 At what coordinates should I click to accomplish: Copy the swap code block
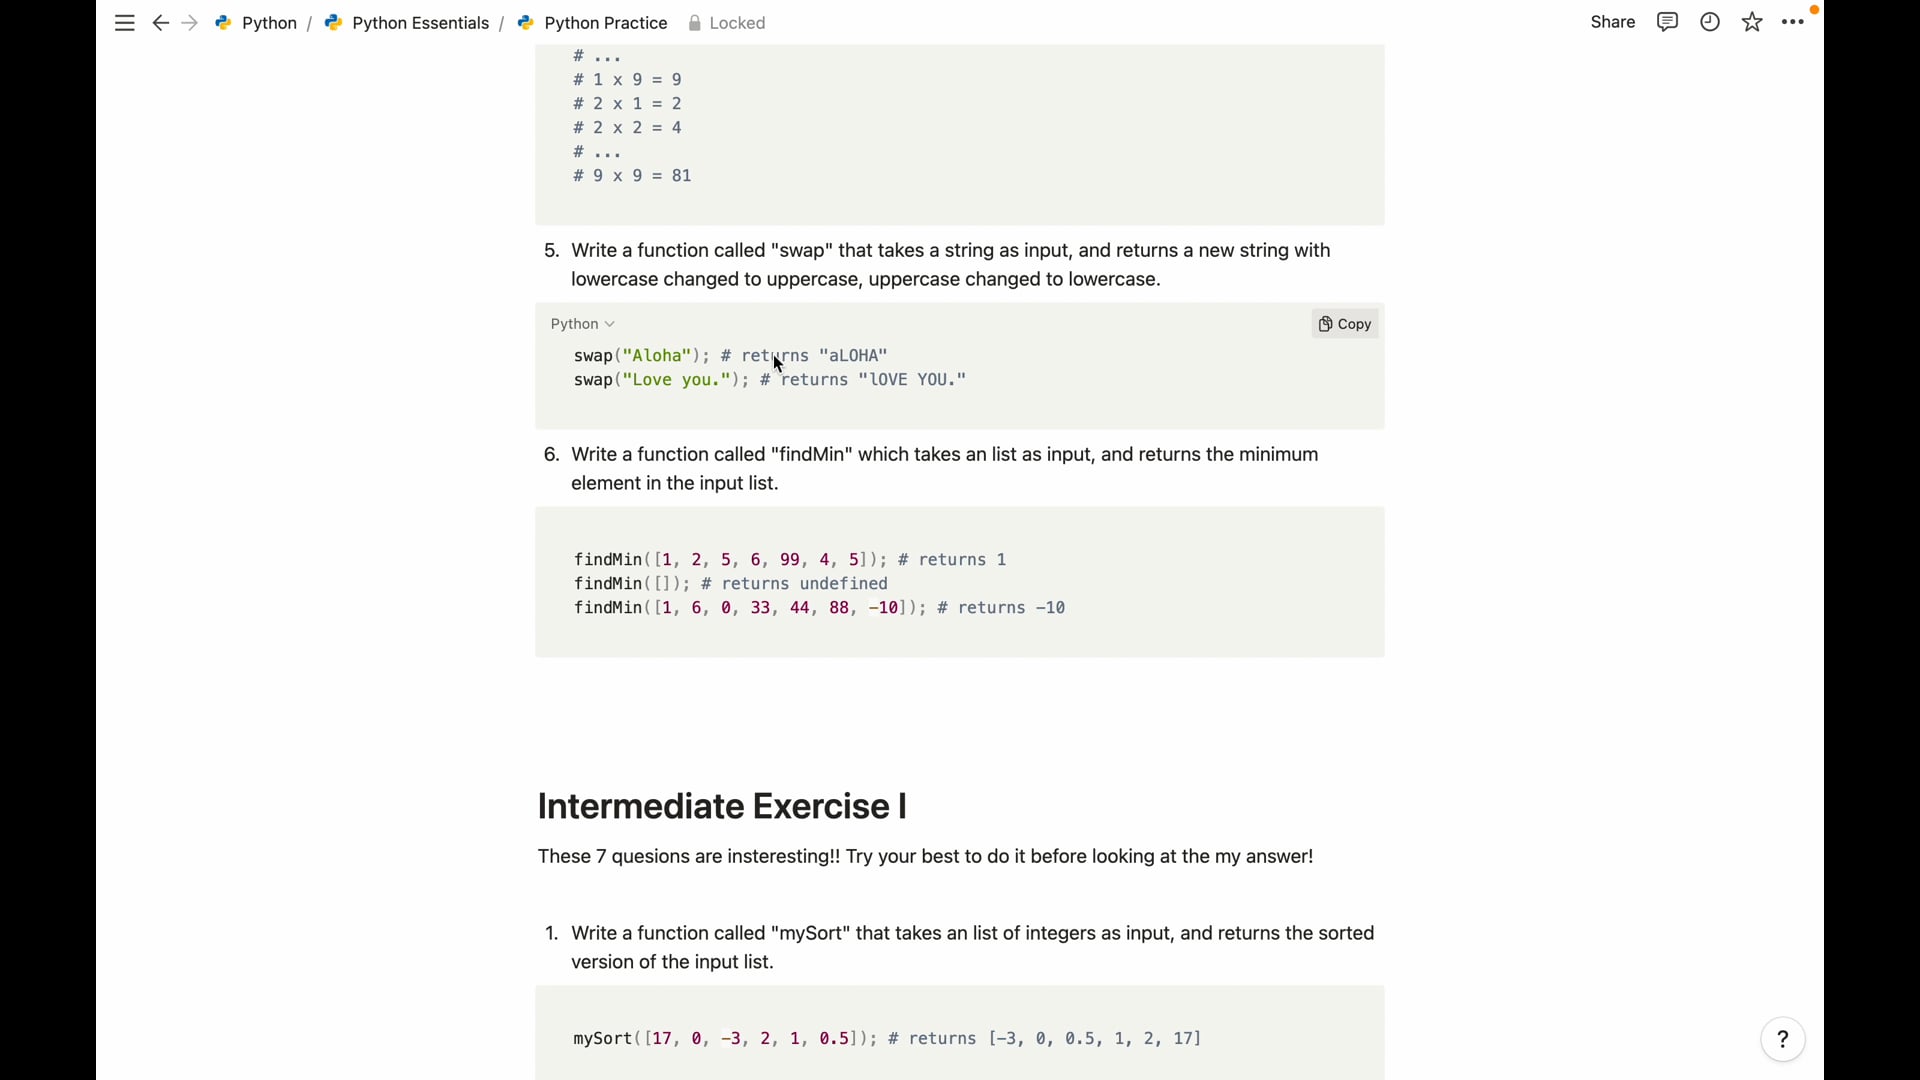pyautogui.click(x=1345, y=324)
